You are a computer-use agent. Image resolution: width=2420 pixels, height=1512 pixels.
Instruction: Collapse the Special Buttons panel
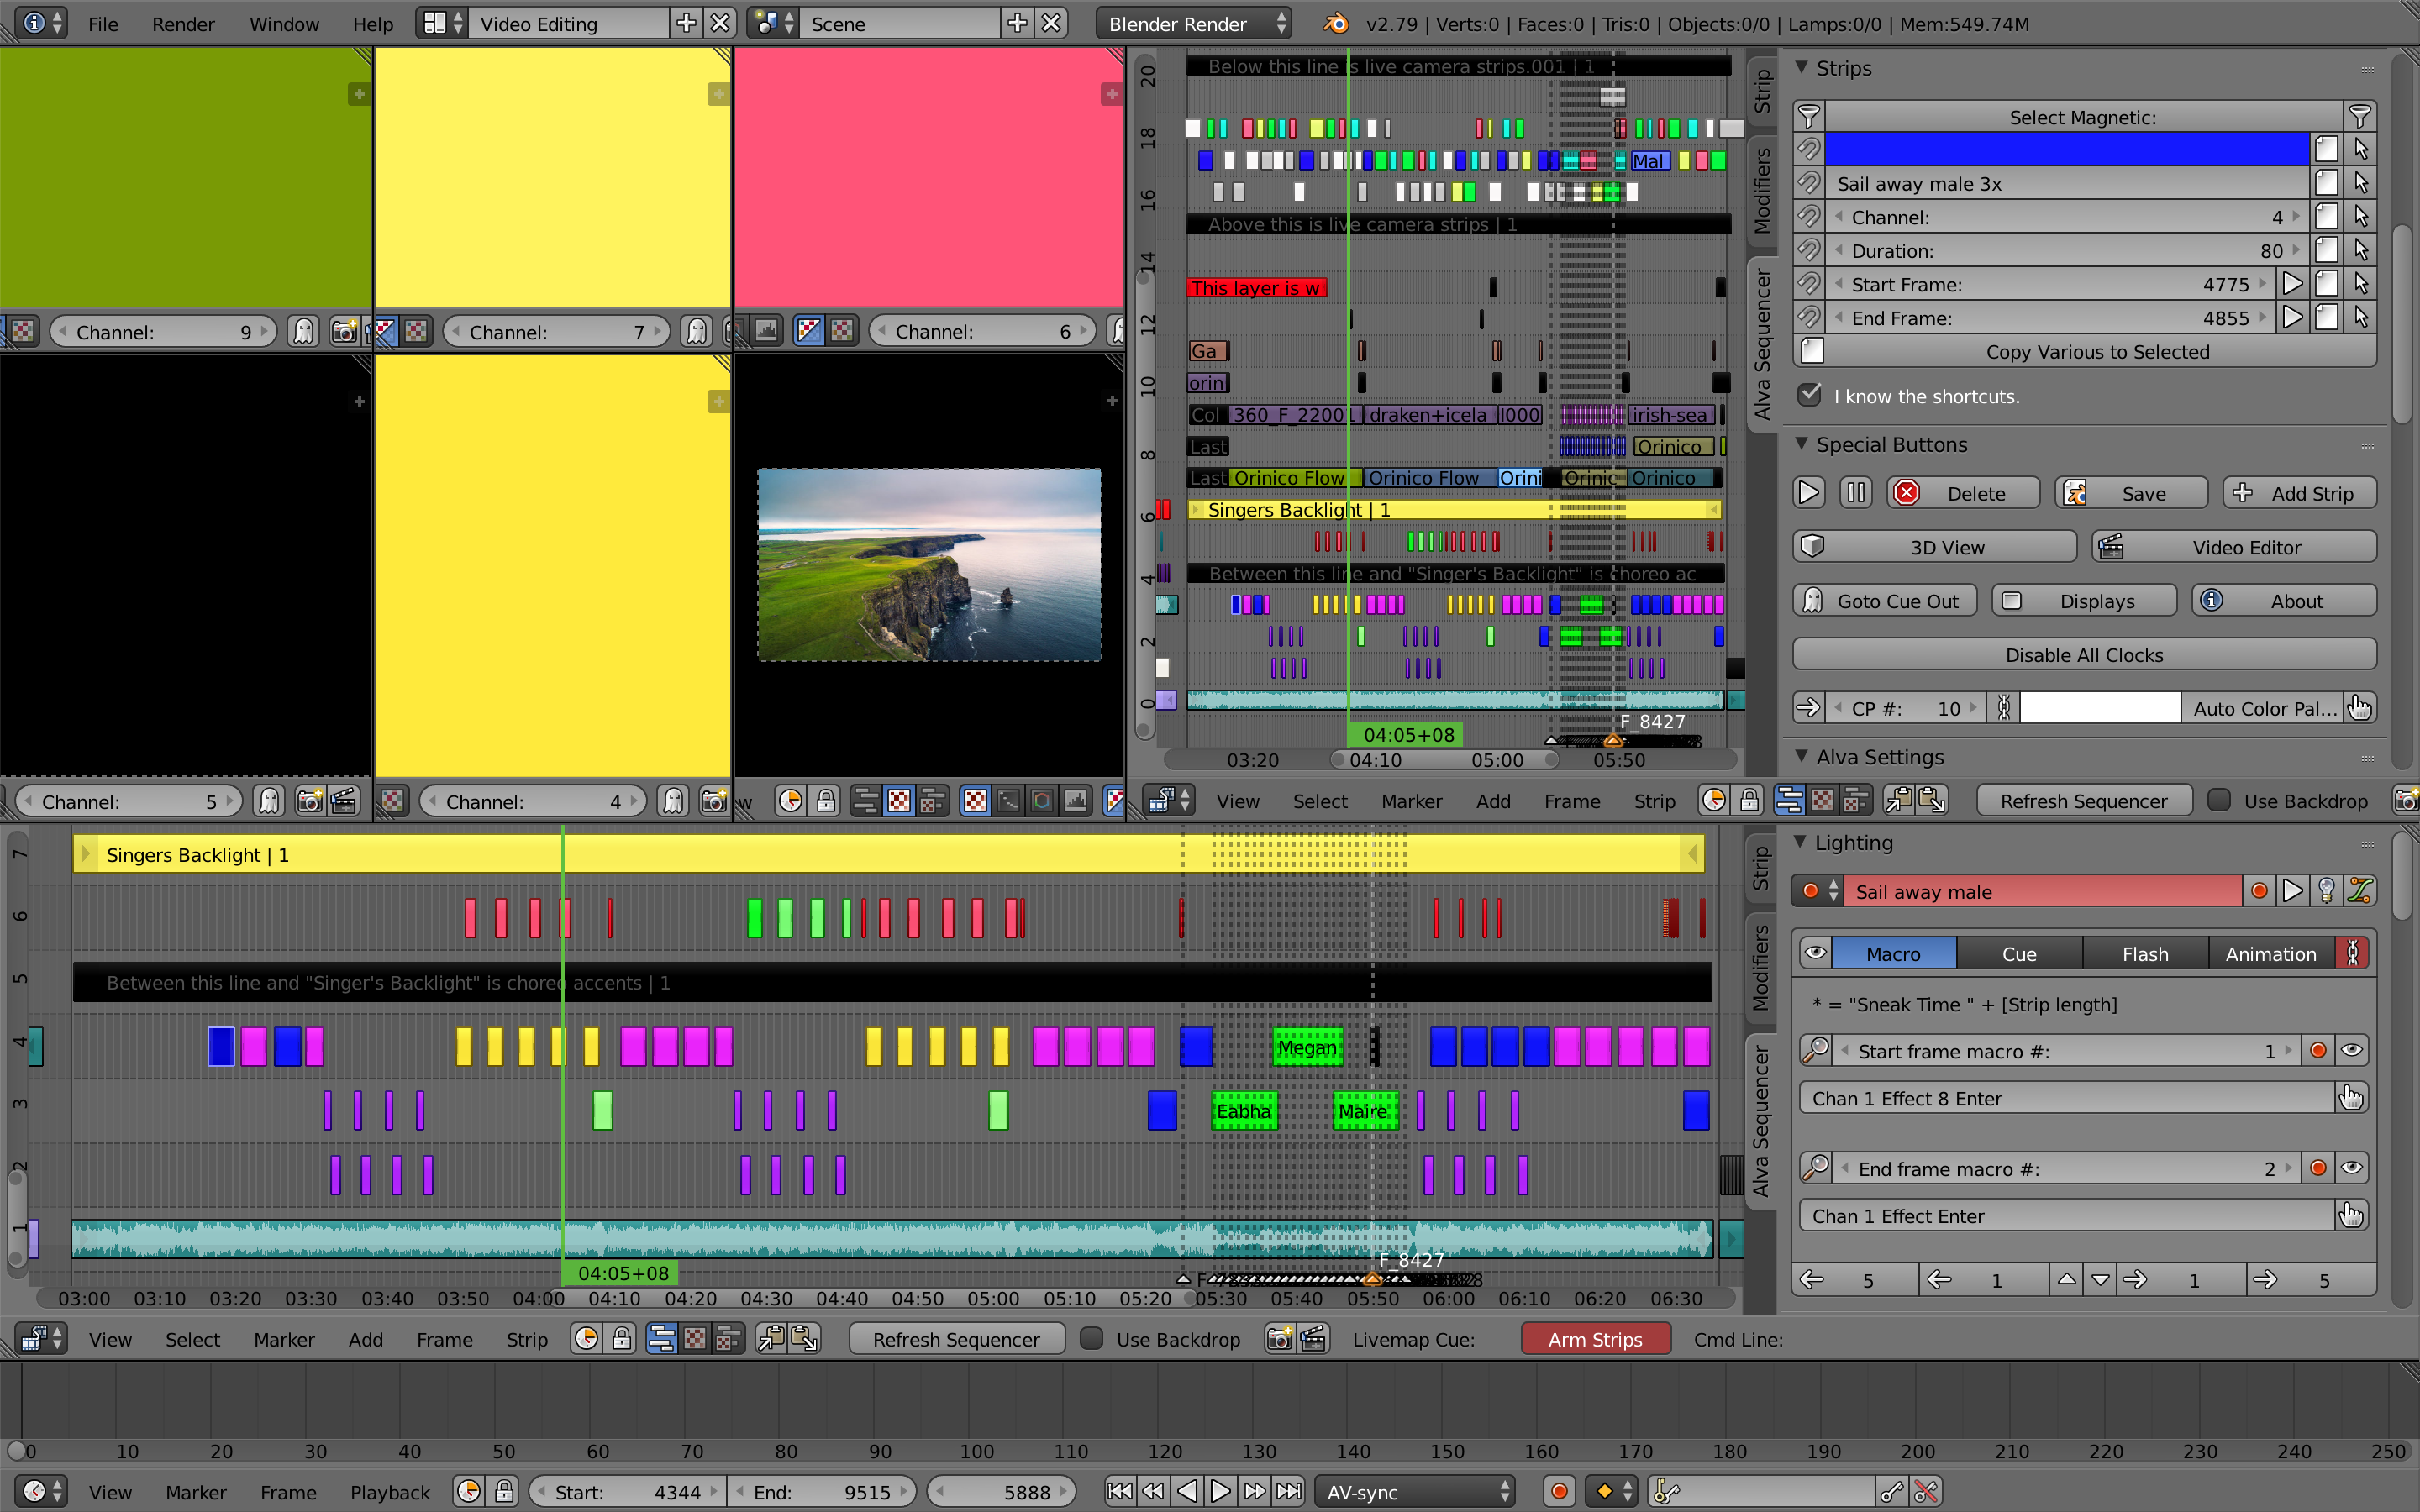(1801, 444)
